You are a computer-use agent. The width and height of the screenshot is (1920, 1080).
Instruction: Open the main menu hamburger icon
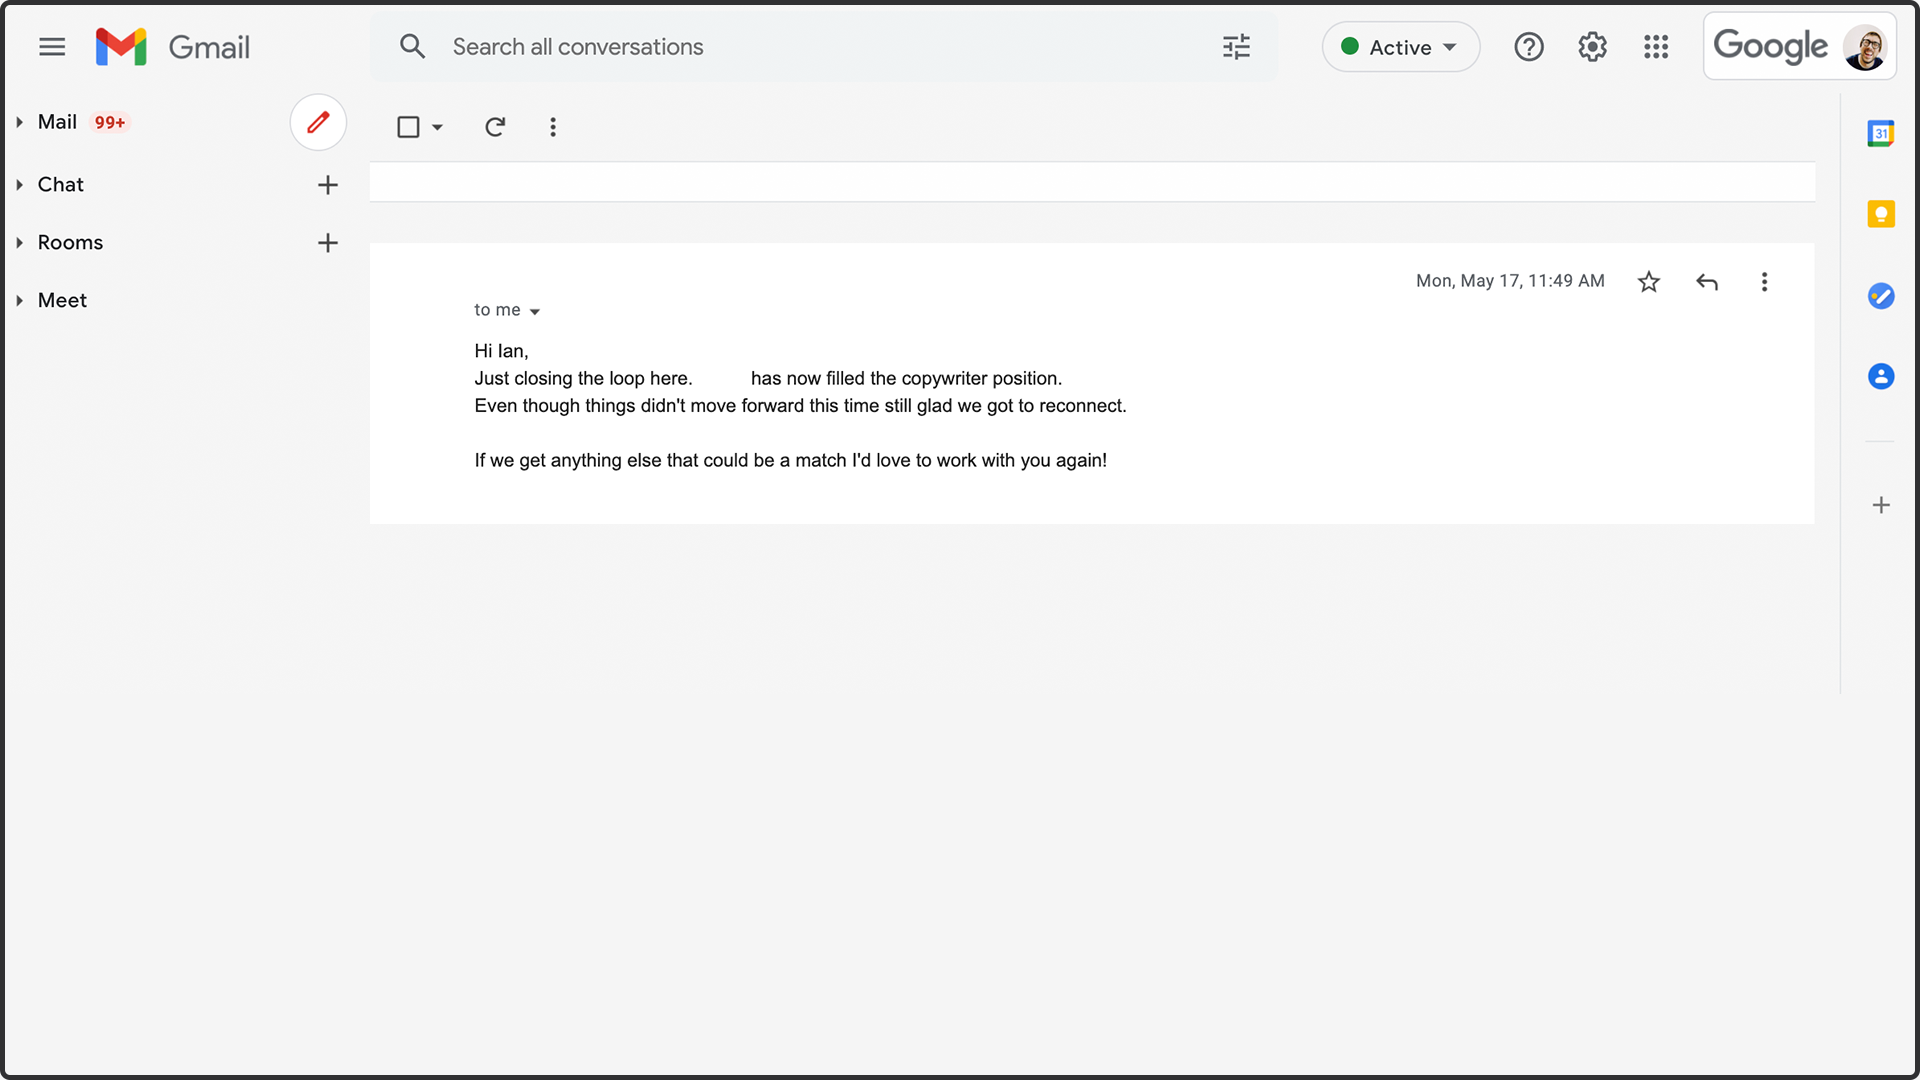[52, 47]
